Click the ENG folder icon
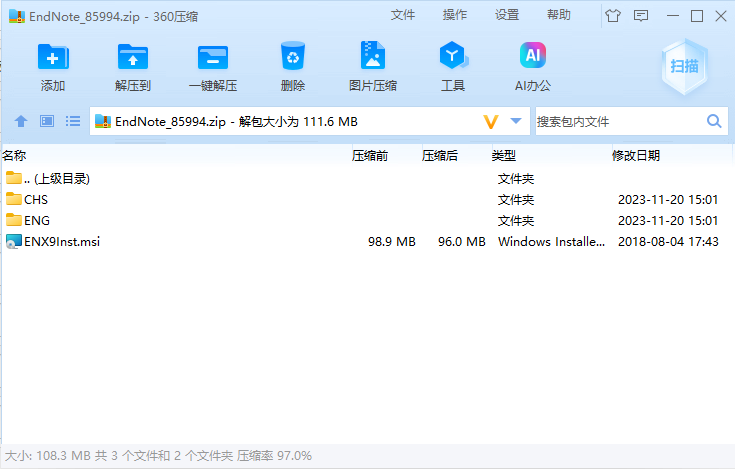The image size is (735, 469). tap(14, 220)
